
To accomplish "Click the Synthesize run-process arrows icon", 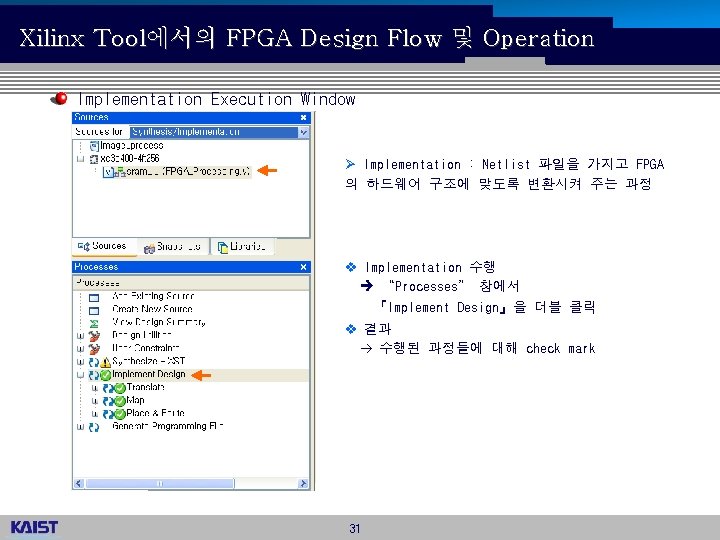I will click(94, 362).
